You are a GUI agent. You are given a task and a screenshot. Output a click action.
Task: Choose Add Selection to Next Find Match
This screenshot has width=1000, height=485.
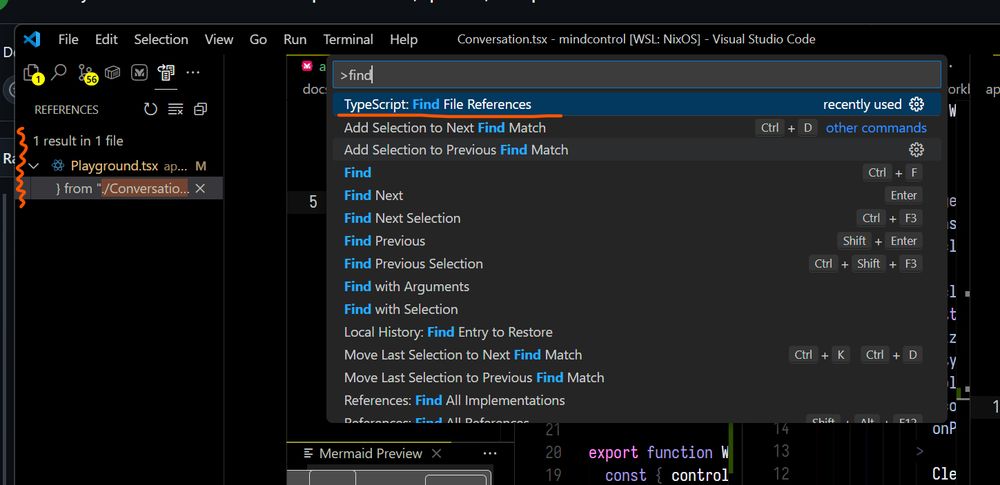pos(636,128)
